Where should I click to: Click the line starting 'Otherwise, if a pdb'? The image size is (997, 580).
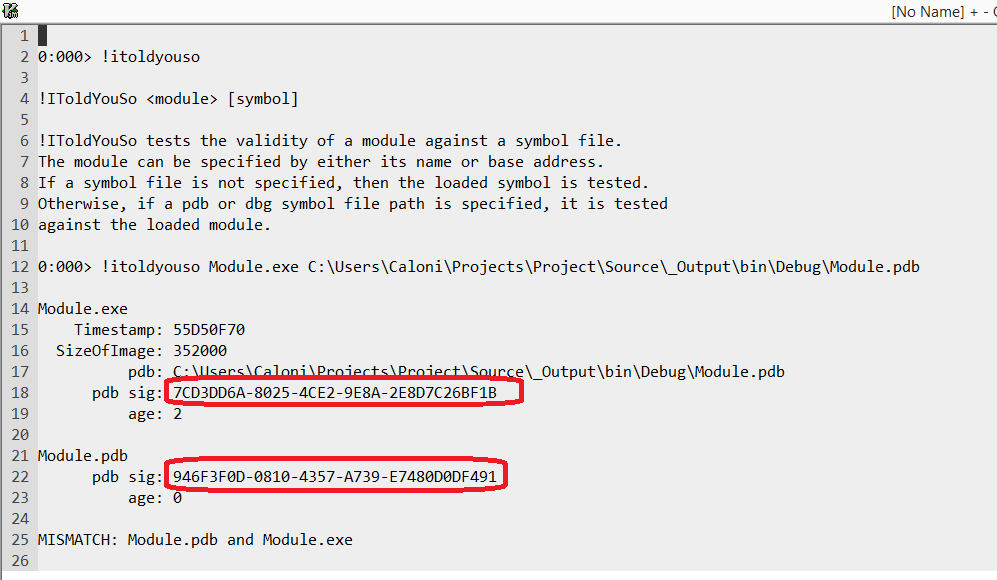tap(352, 204)
